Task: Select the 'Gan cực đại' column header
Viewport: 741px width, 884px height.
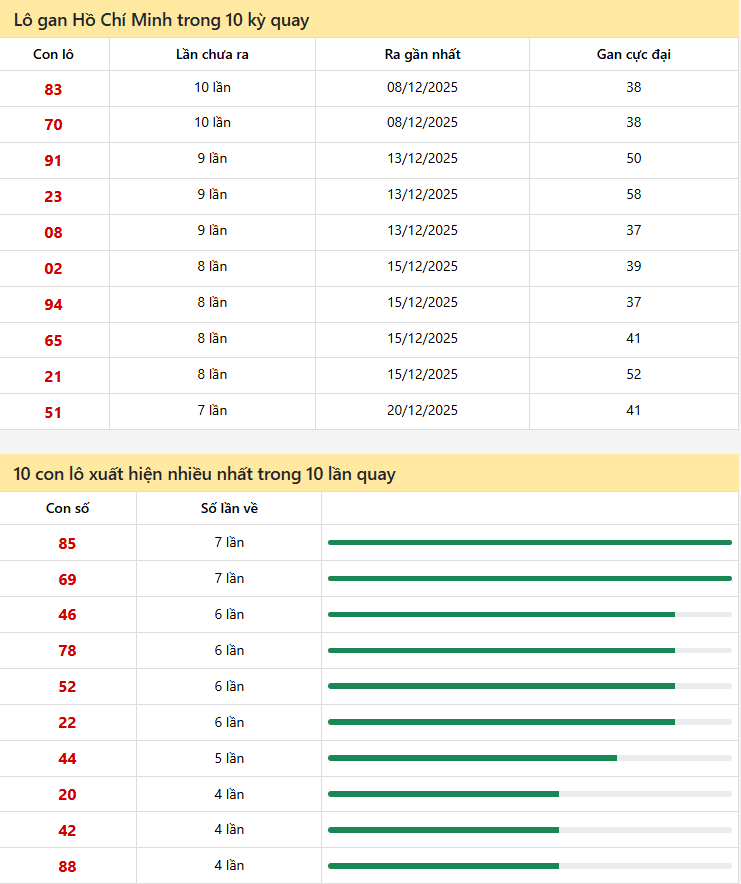Action: [x=633, y=54]
